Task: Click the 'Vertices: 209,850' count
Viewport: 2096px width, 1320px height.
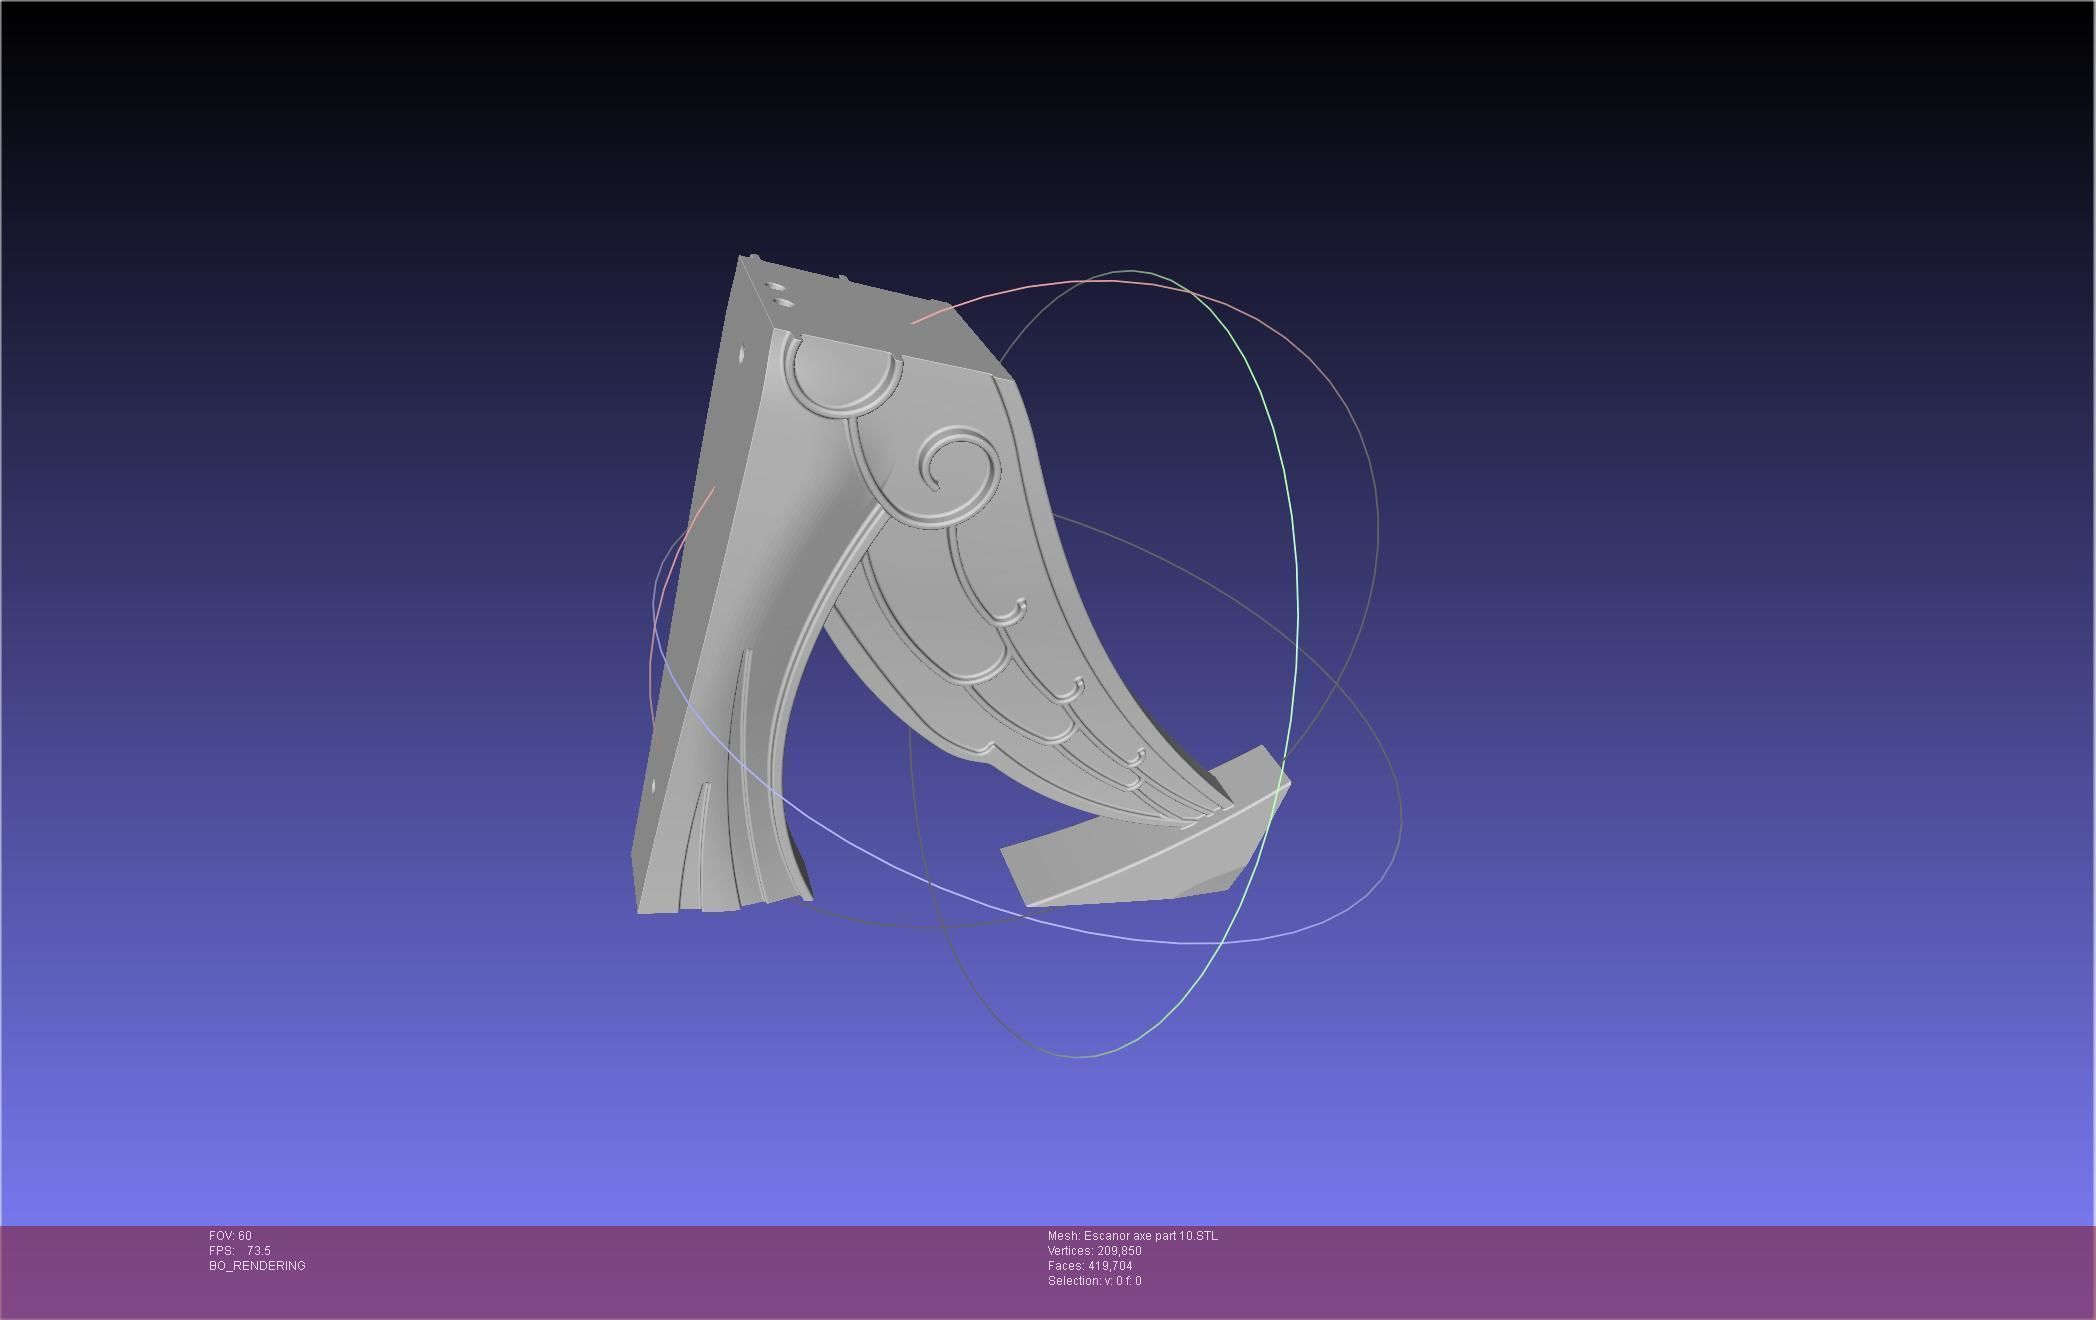Action: 1095,1251
